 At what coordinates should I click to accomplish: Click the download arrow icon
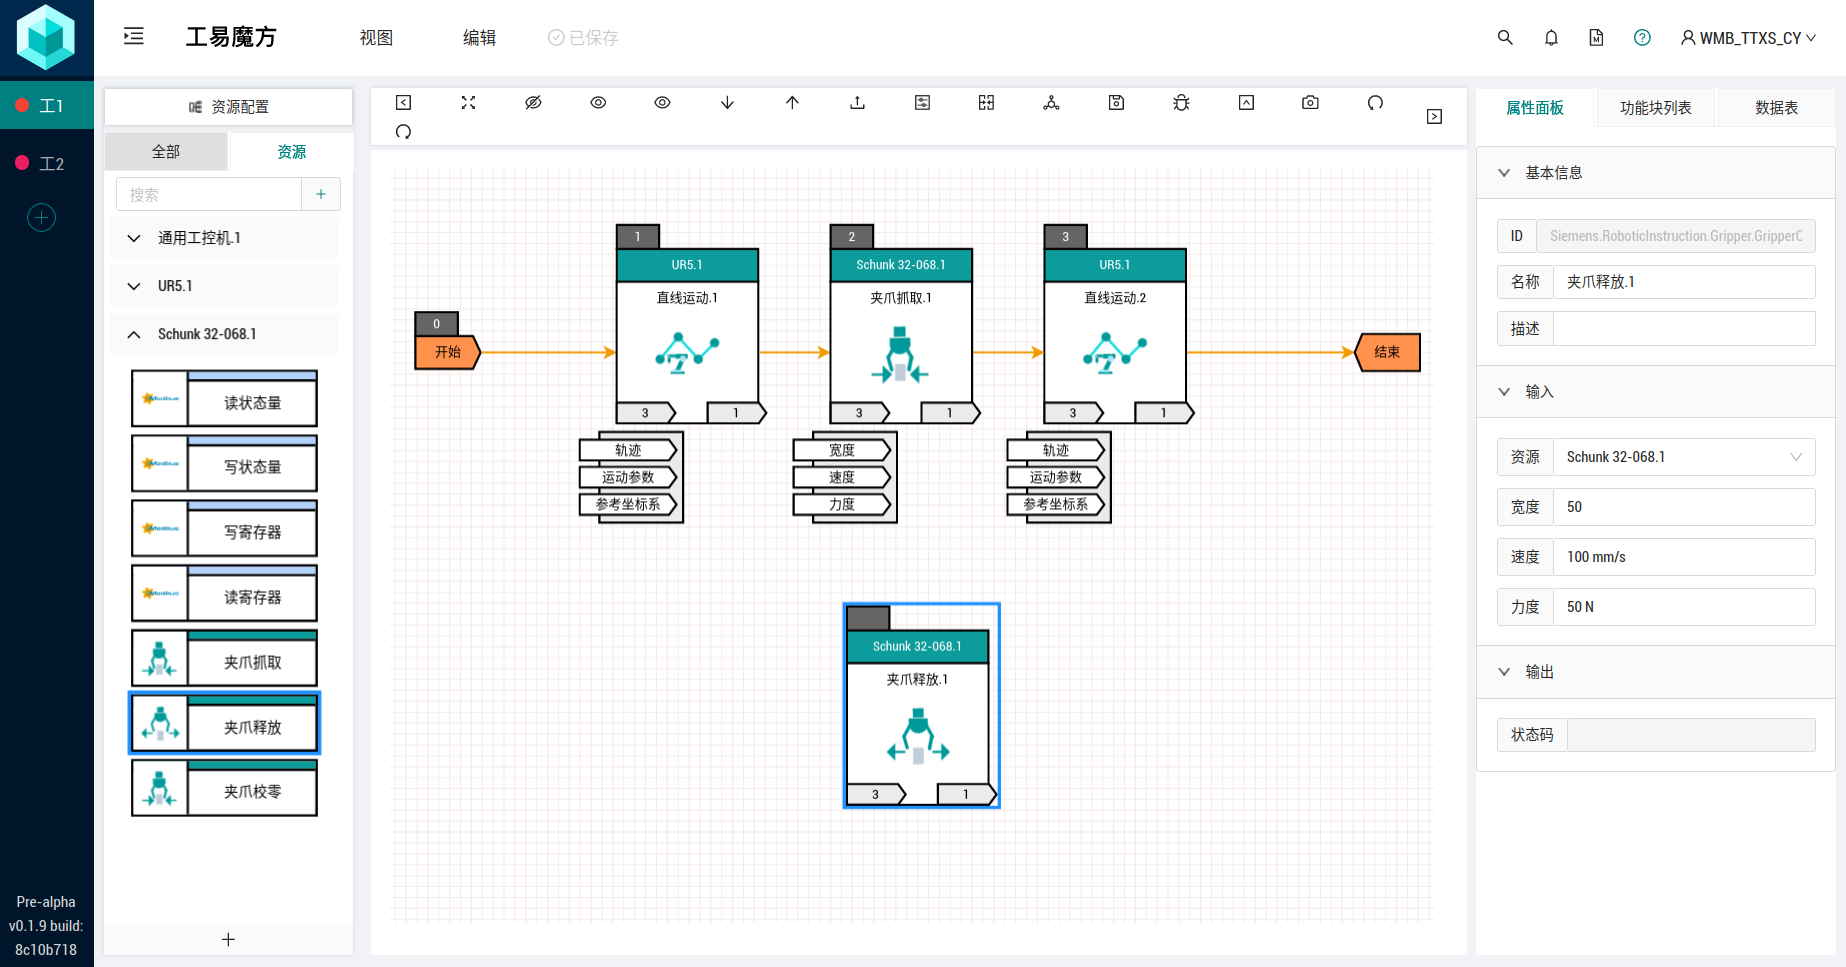click(727, 102)
